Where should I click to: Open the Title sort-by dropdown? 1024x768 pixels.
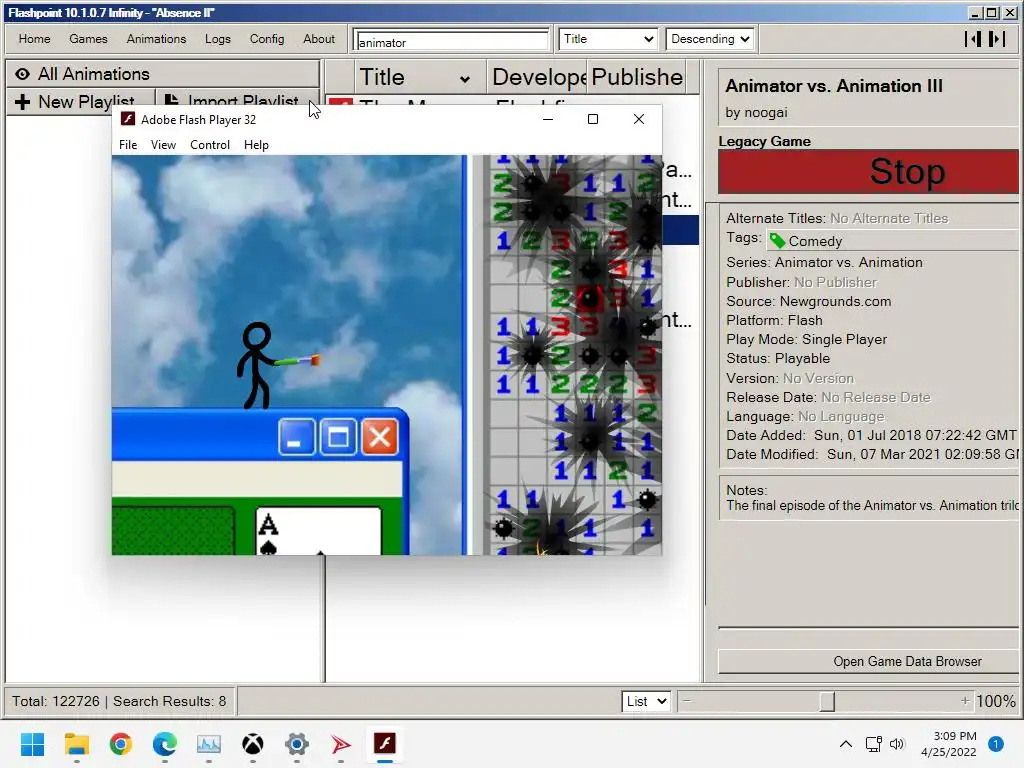[x=607, y=39]
